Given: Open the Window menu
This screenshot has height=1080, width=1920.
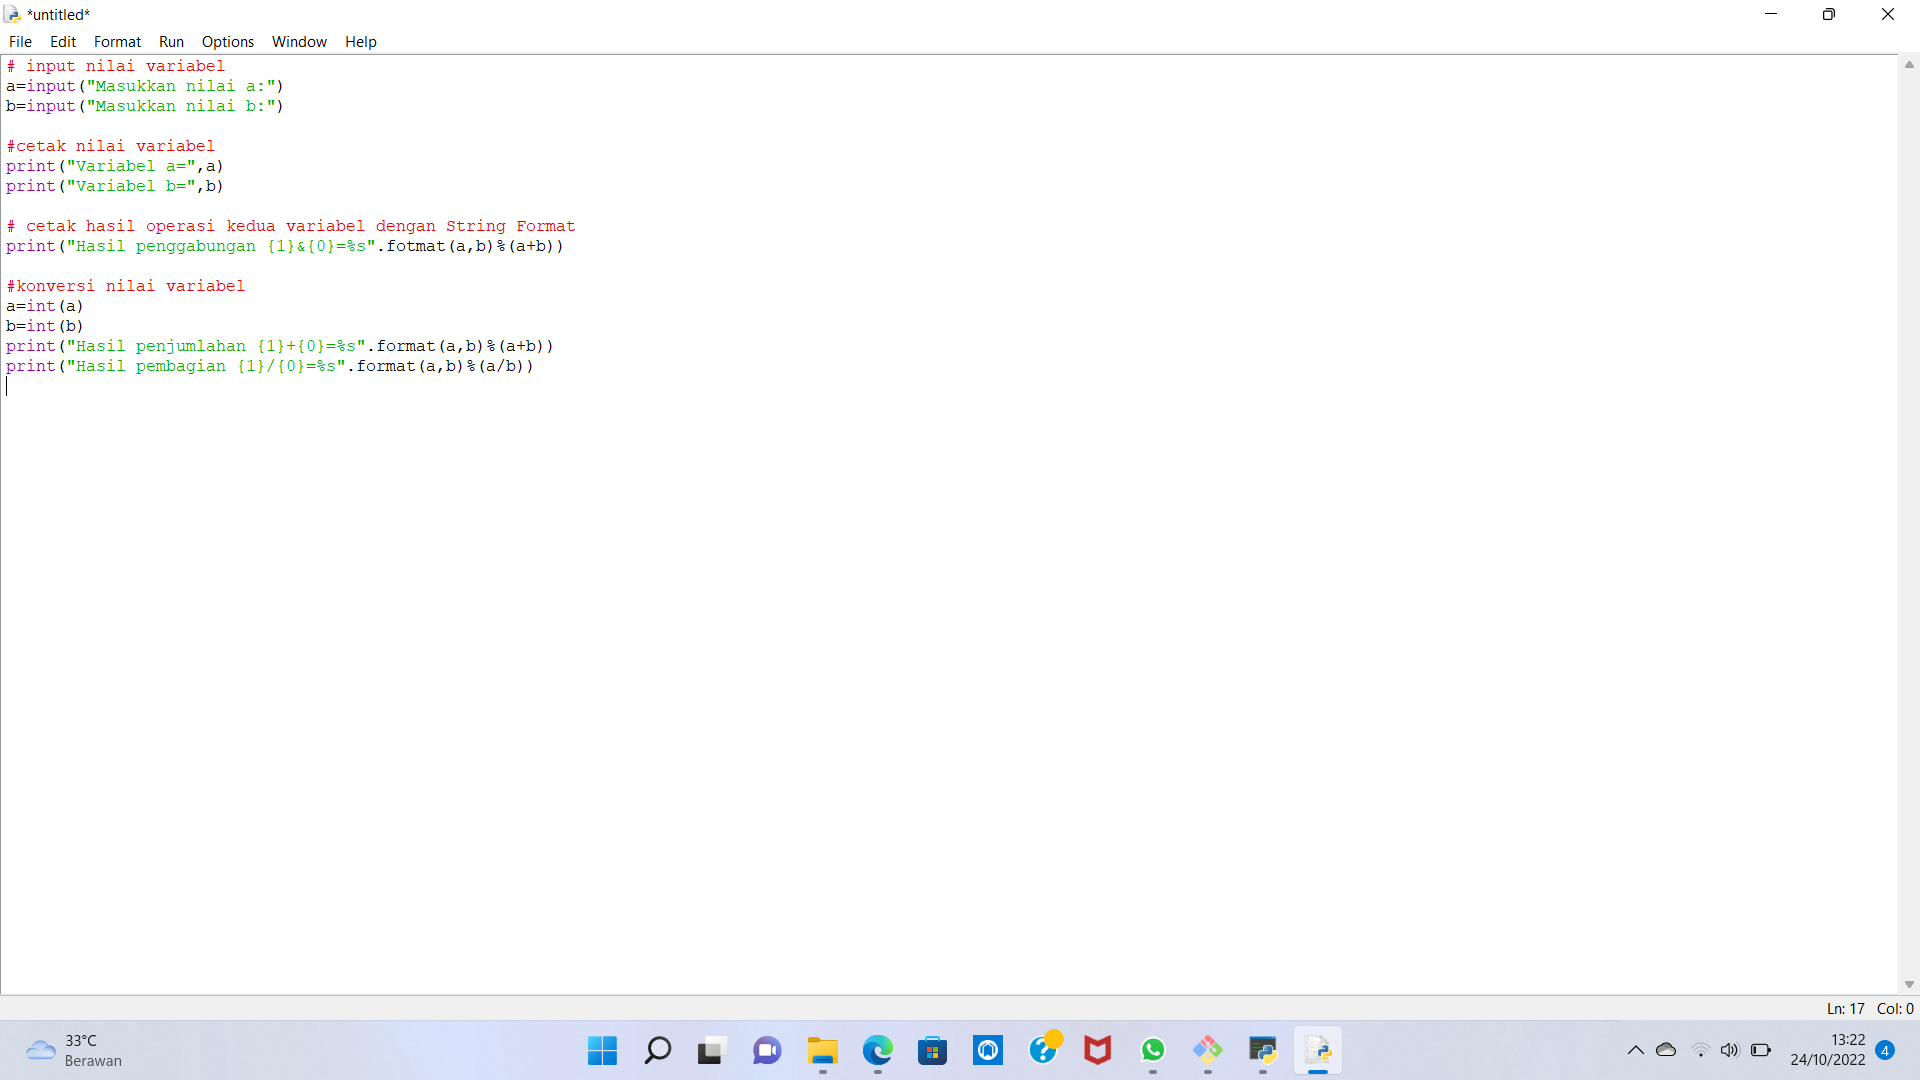Looking at the screenshot, I should 299,42.
